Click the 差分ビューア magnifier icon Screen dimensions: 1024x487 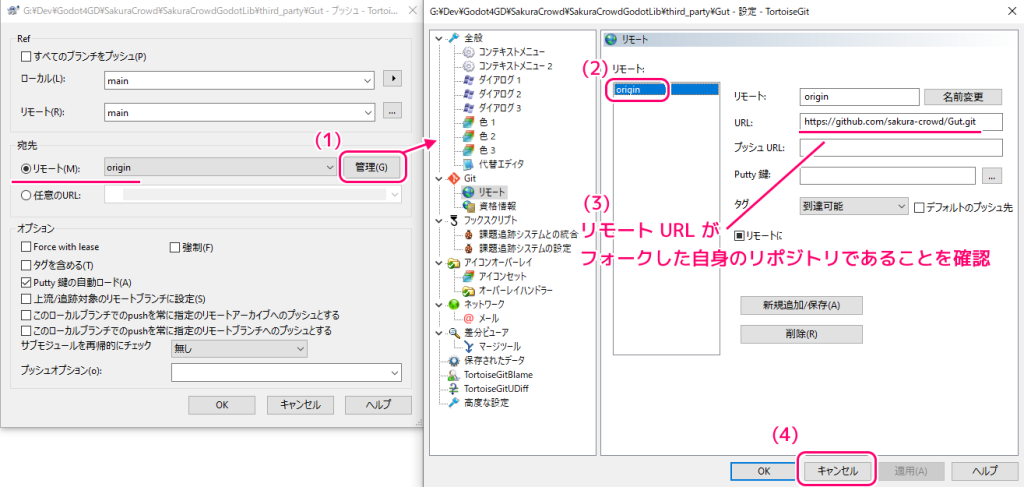(x=455, y=332)
